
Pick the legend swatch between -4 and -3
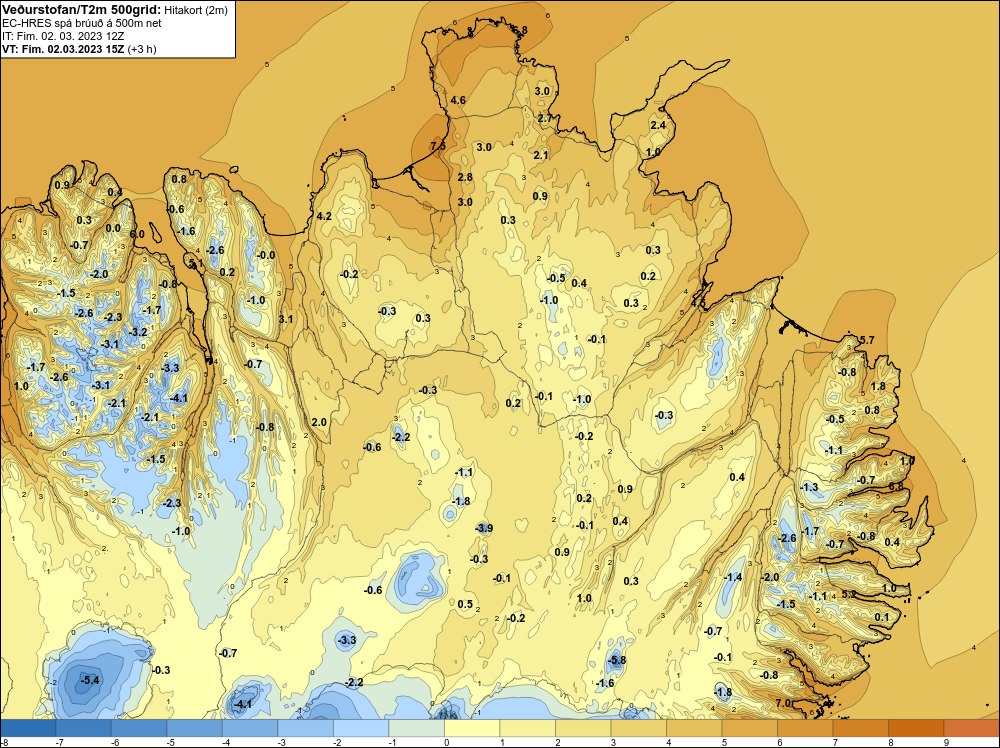click(x=250, y=728)
